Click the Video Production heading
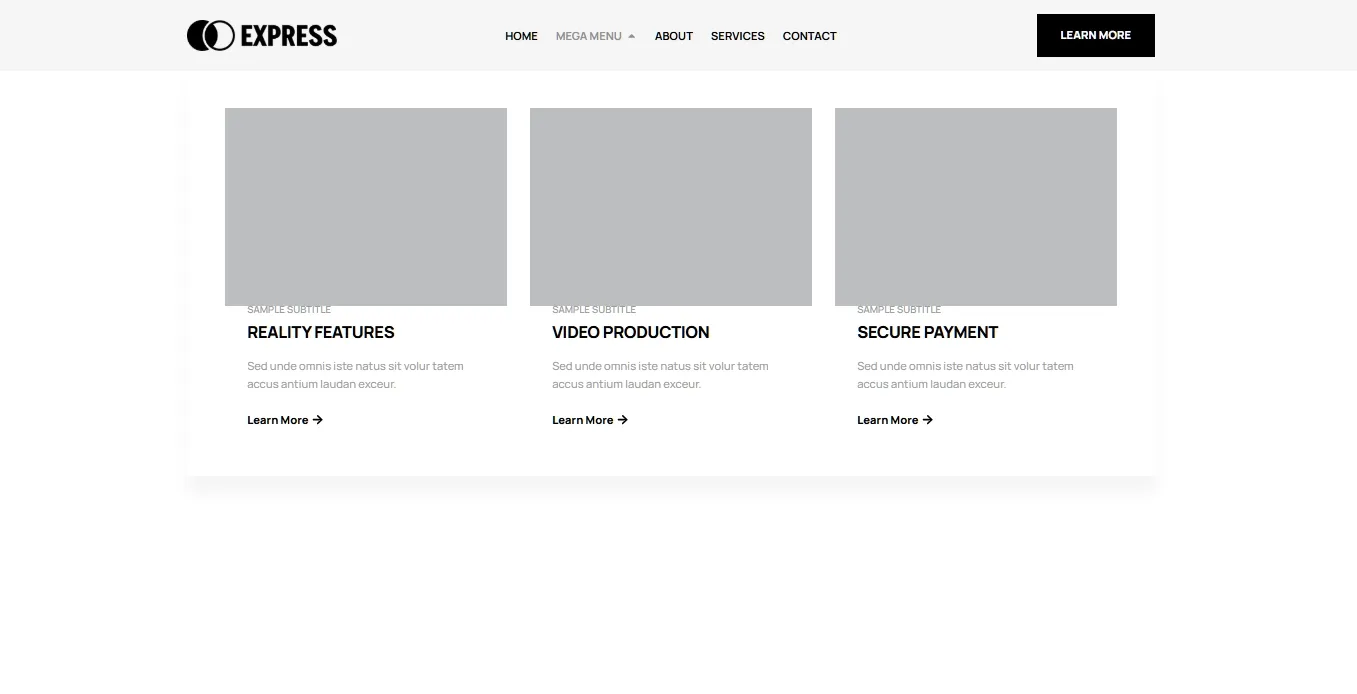The width and height of the screenshot is (1357, 694). tap(631, 332)
